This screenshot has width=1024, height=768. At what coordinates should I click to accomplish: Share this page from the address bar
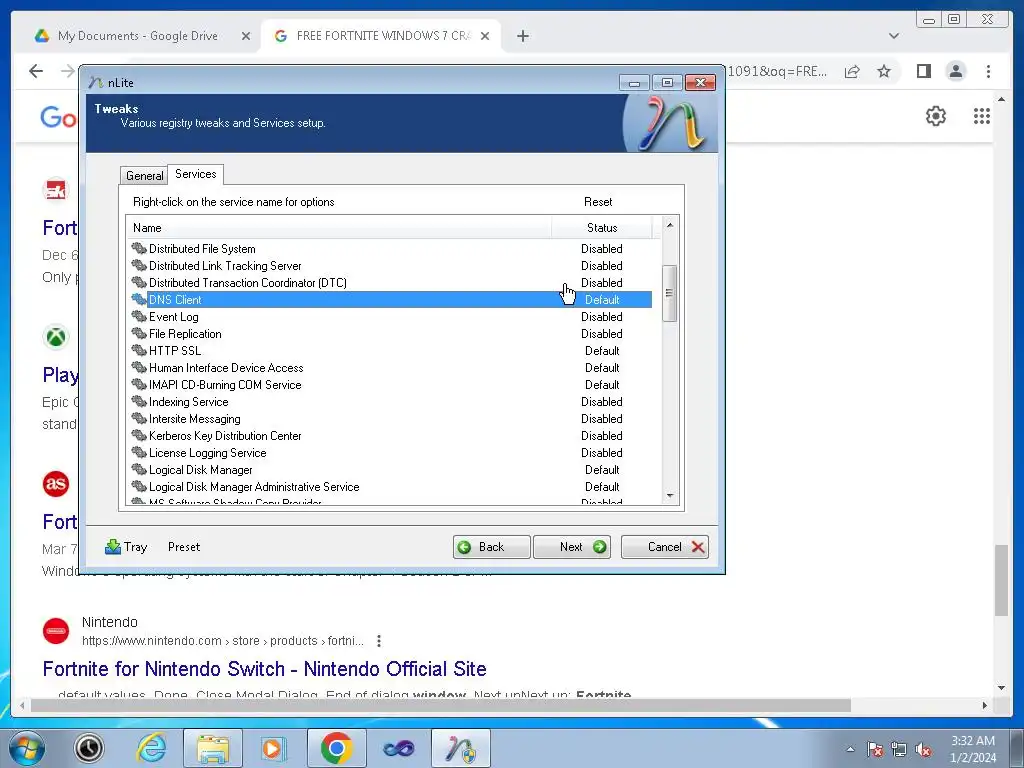[852, 71]
